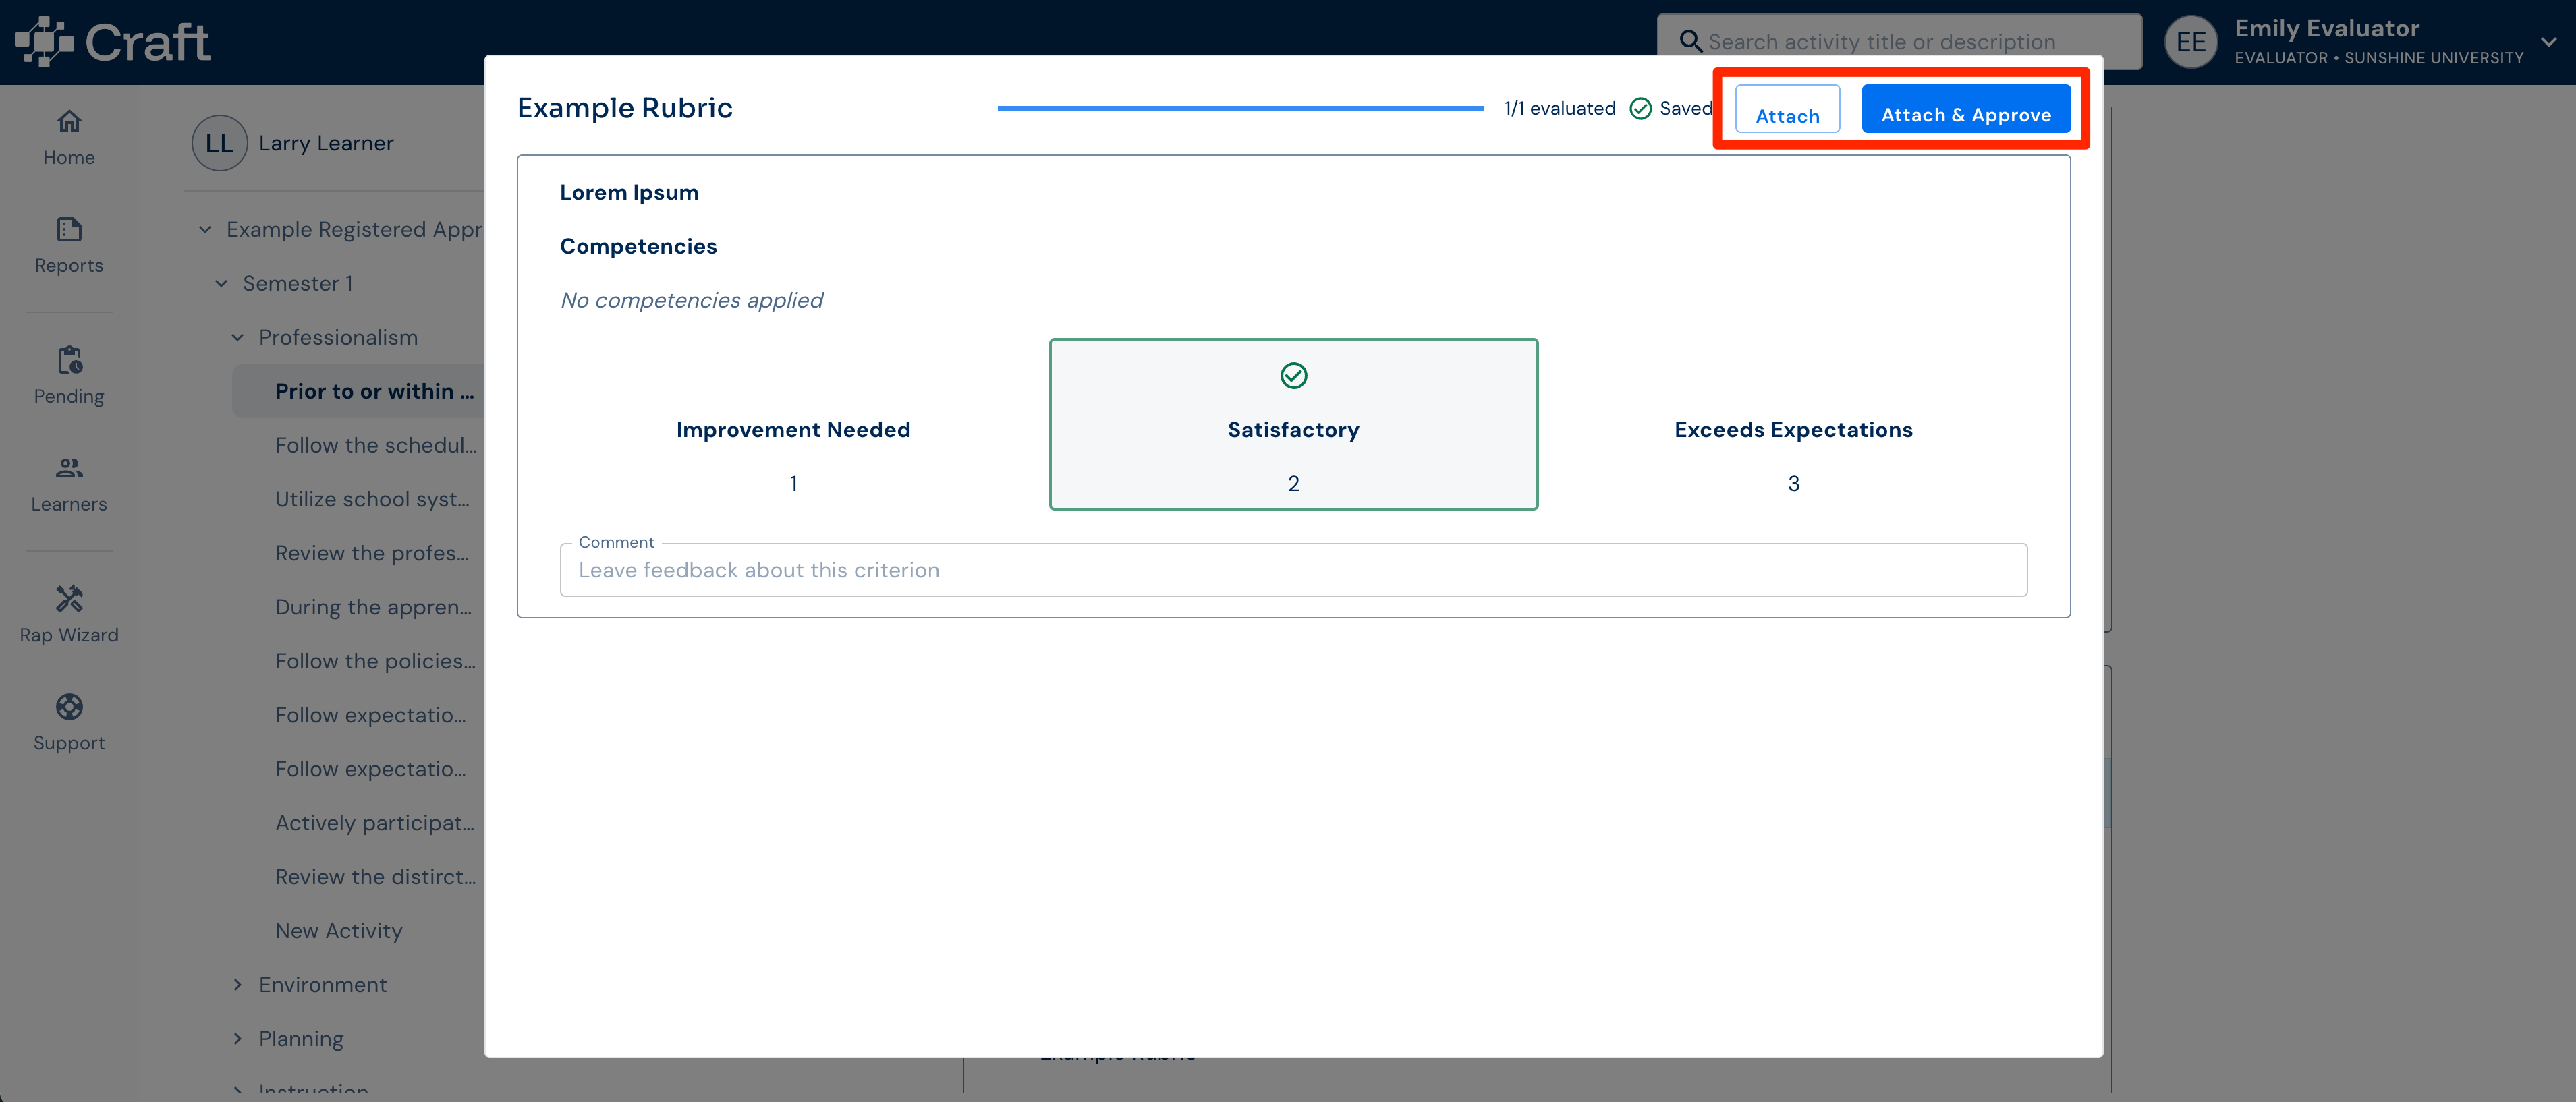The width and height of the screenshot is (2576, 1102).
Task: Open the Learners people icon
Action: 68,468
